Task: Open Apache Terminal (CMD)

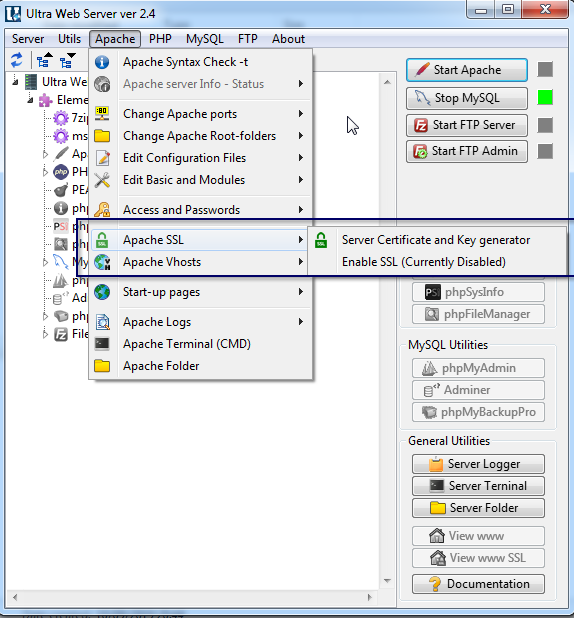Action: 201,344
